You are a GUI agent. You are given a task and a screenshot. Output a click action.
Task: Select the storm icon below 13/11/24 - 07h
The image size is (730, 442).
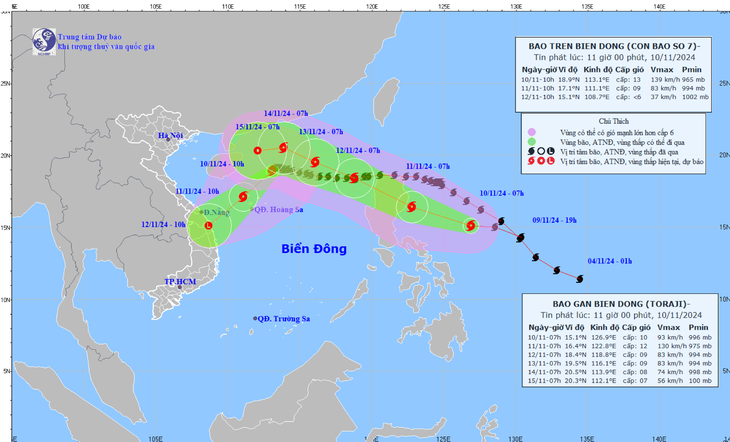(x=316, y=163)
